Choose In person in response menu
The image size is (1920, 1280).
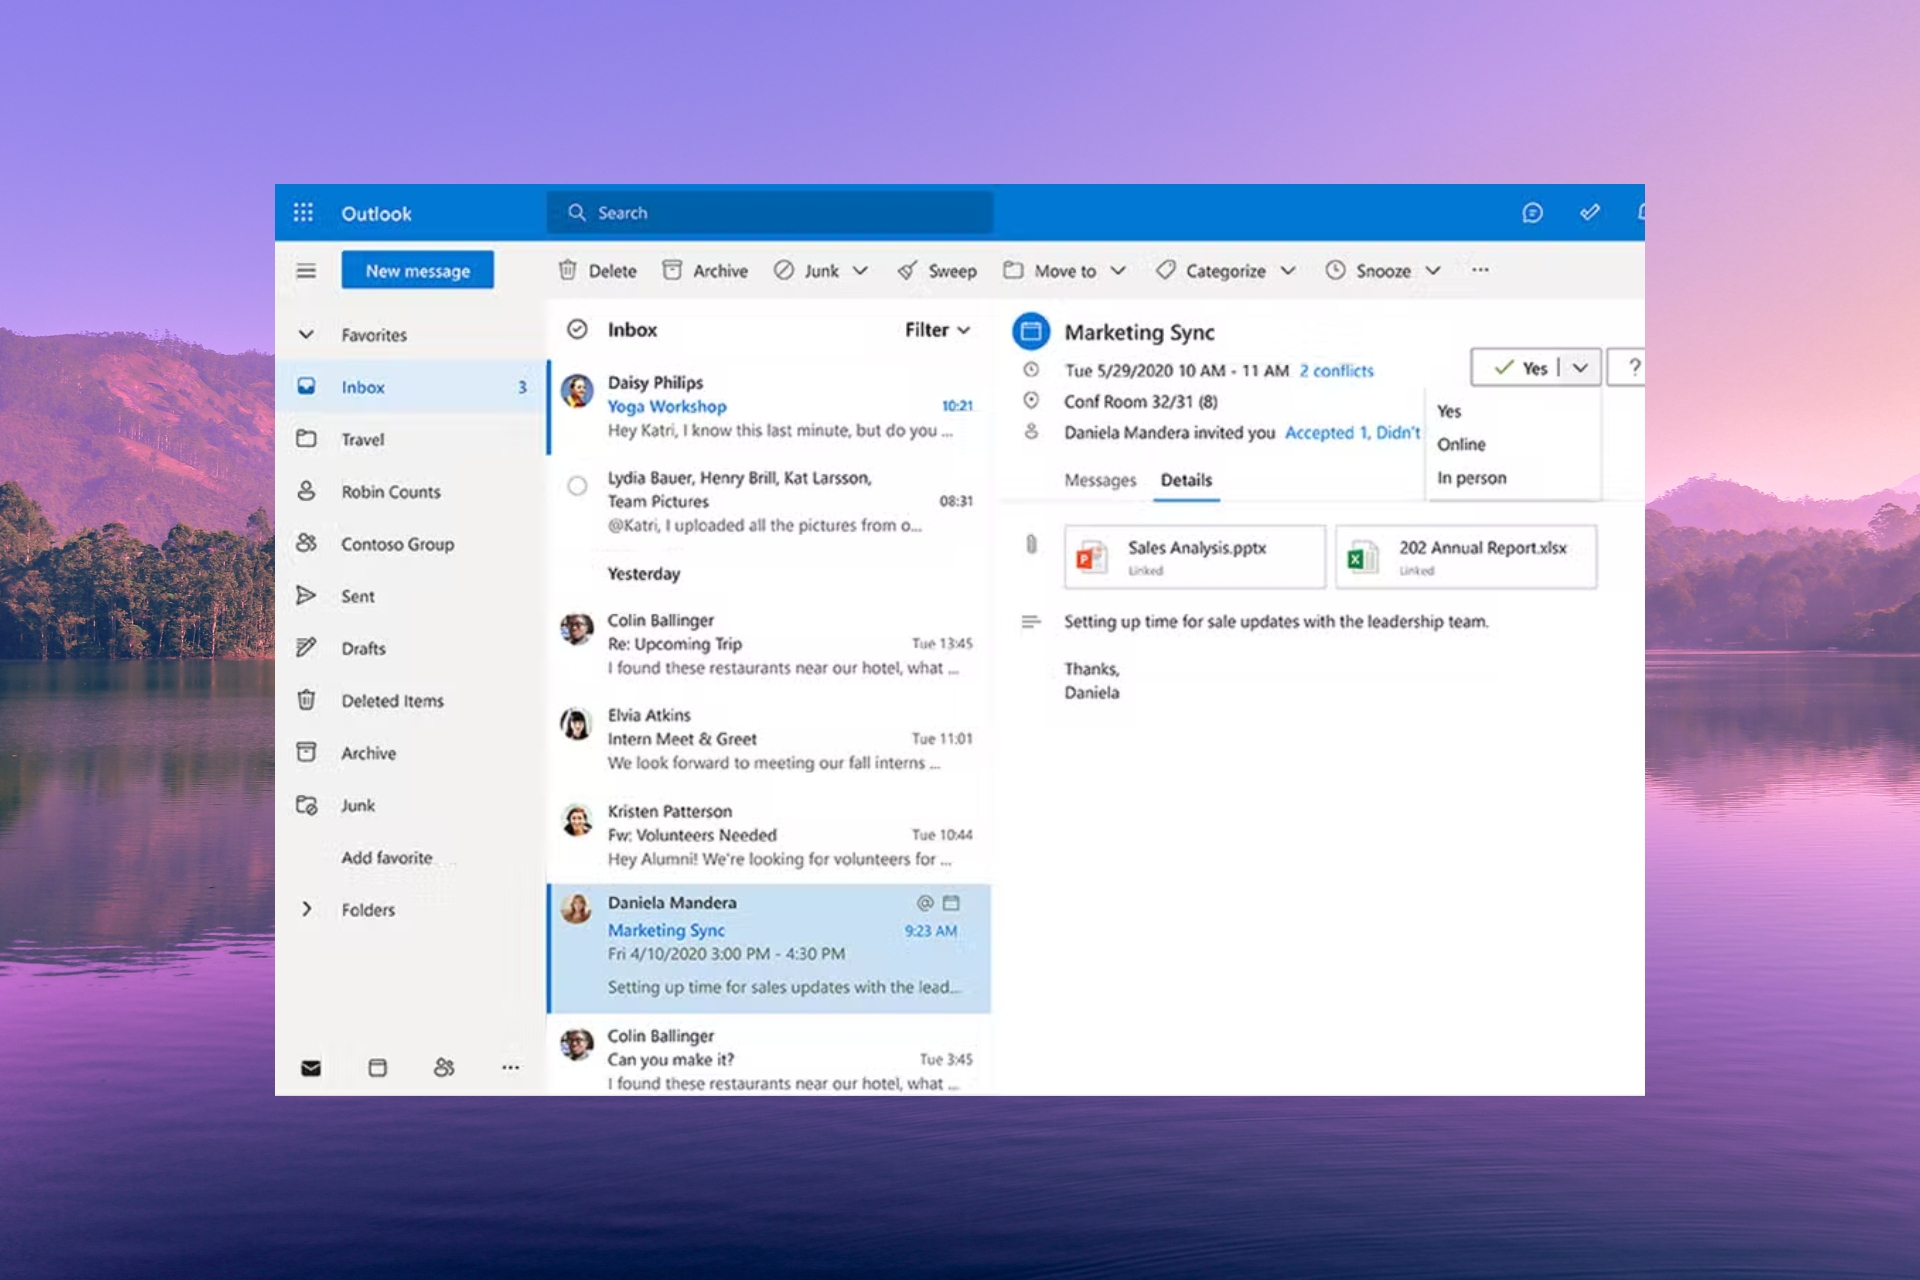[1471, 478]
